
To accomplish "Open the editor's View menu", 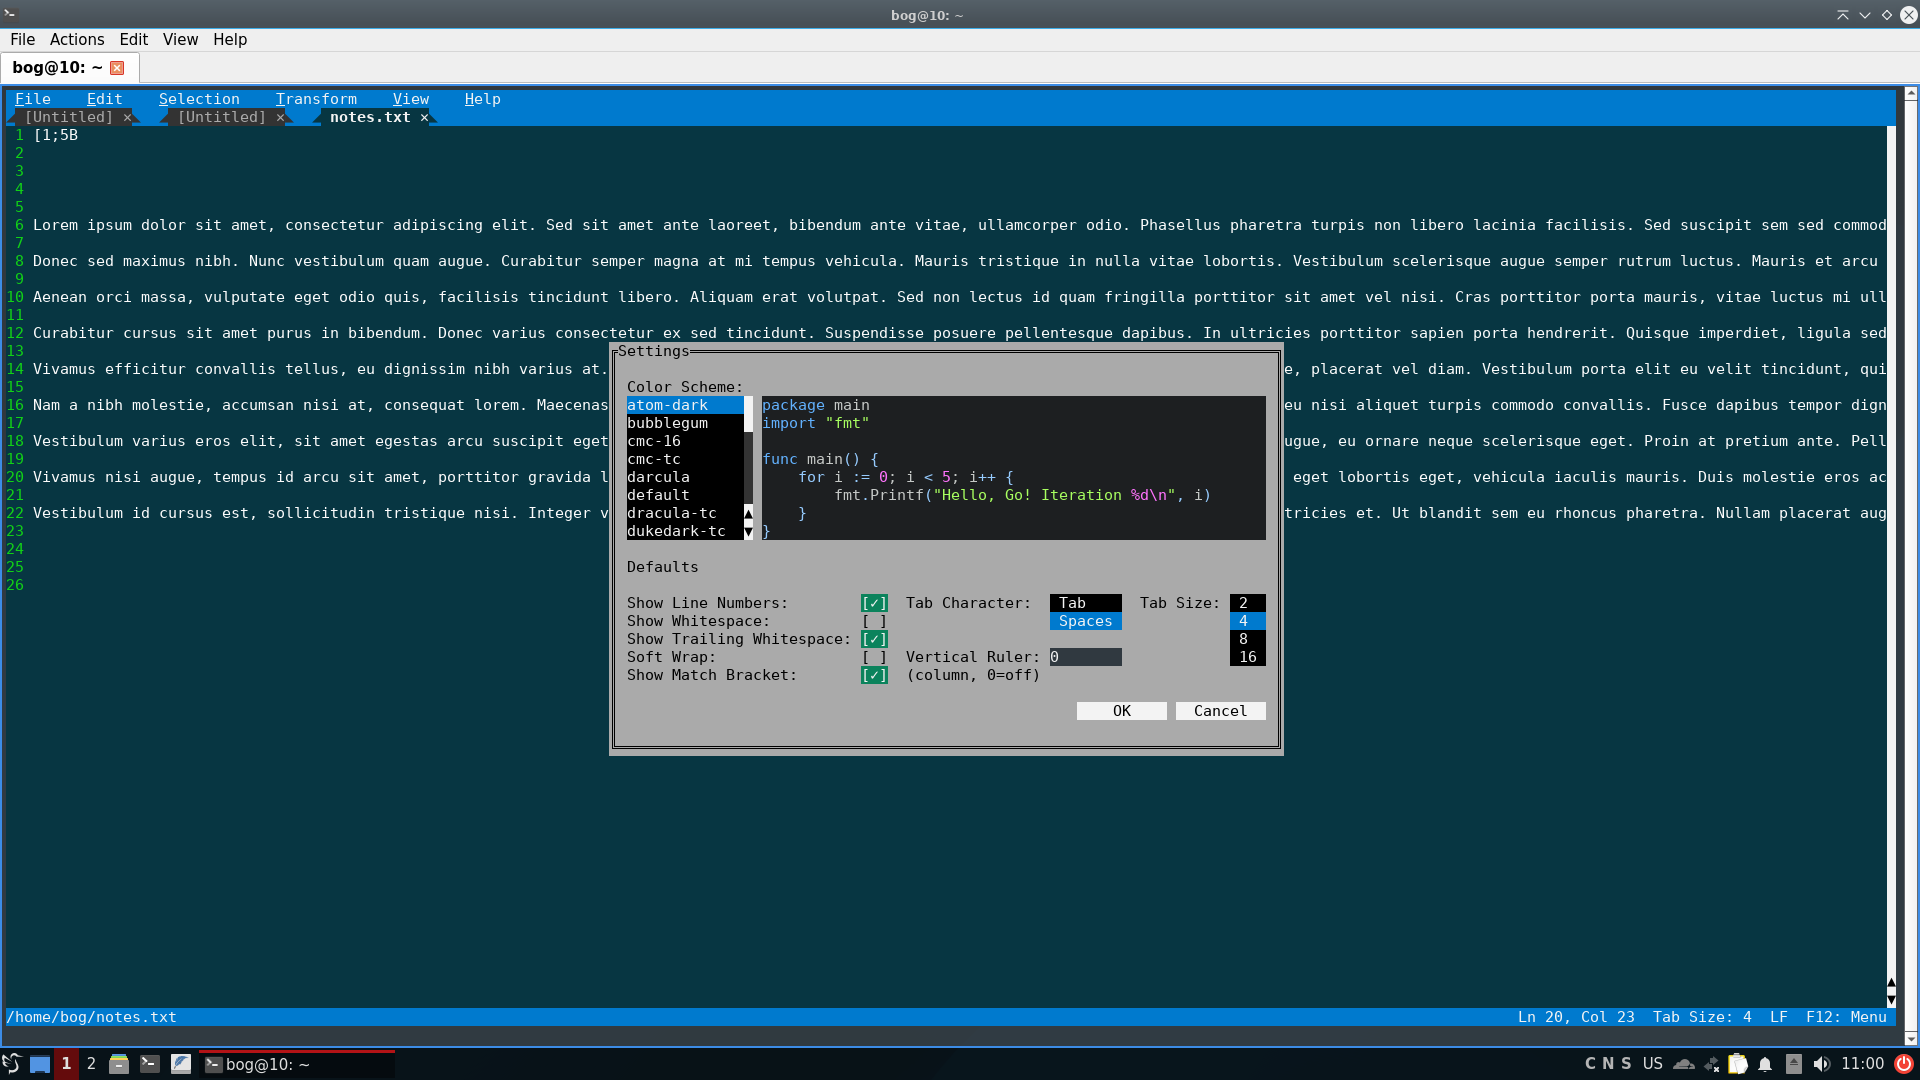I will [411, 99].
